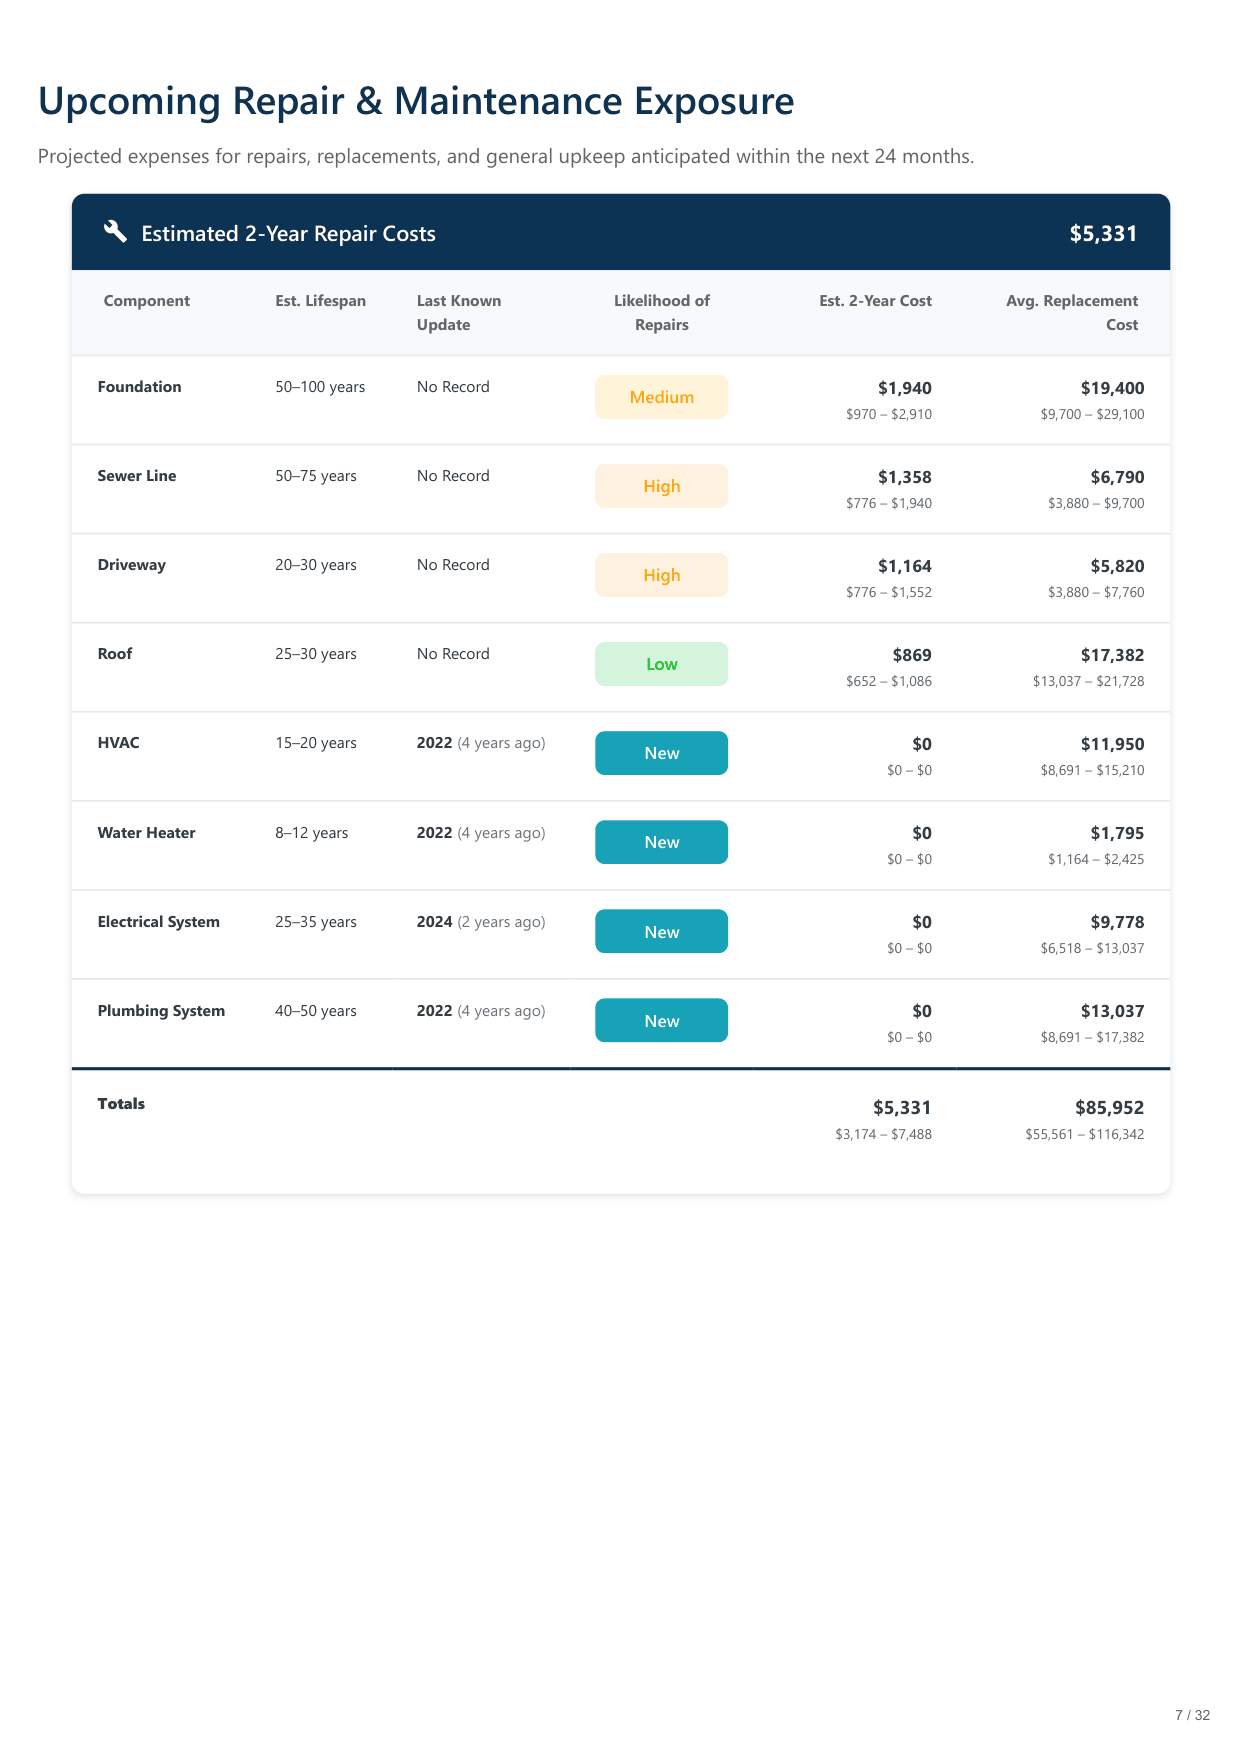Image resolution: width=1242 pixels, height=1754 pixels.
Task: Click the Component column header
Action: [146, 301]
